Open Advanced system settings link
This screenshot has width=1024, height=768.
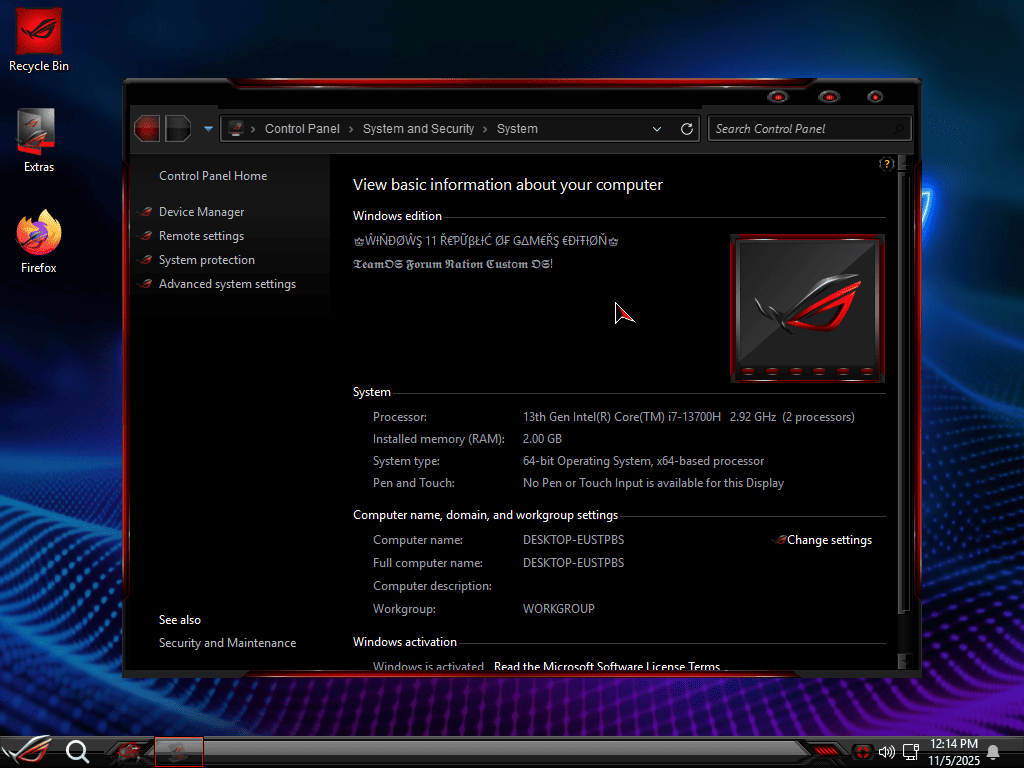pyautogui.click(x=227, y=284)
